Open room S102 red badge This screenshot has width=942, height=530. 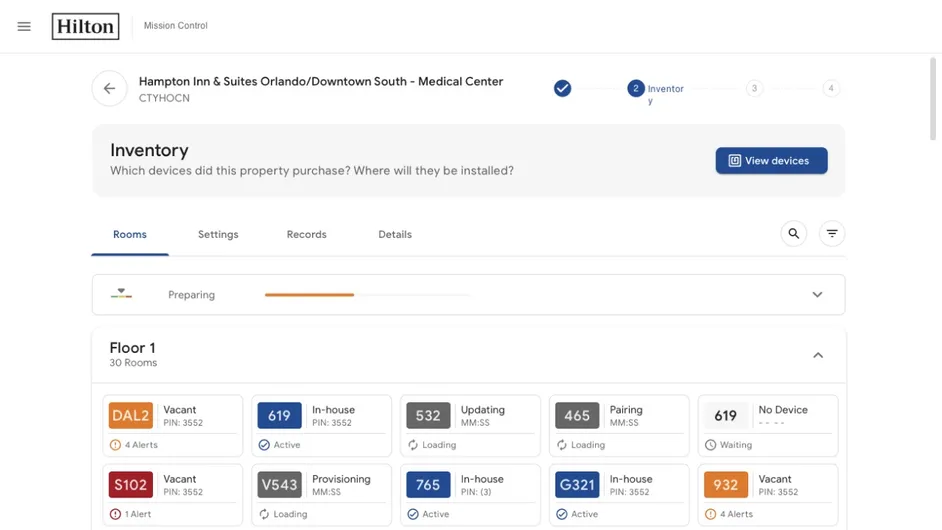tap(131, 484)
